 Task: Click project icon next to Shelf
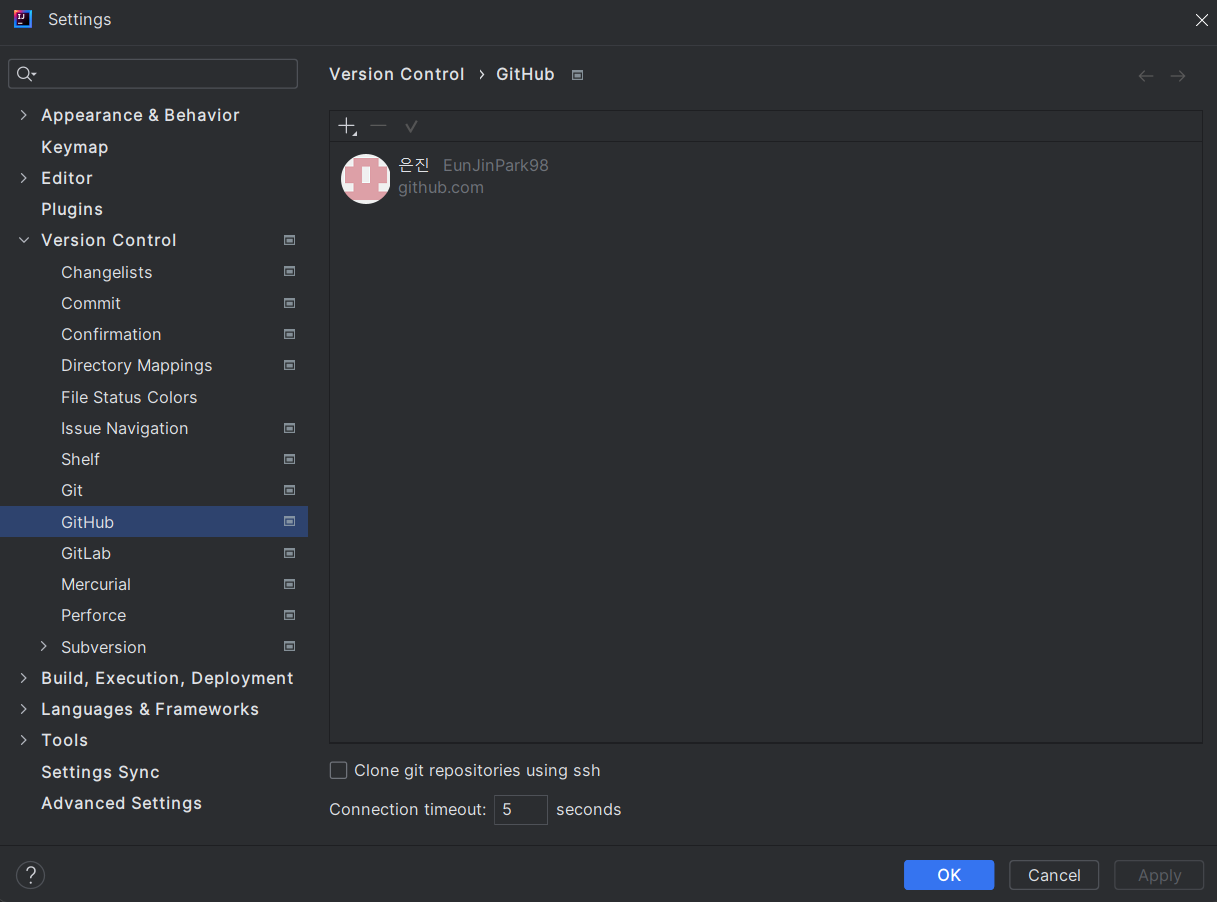(289, 459)
